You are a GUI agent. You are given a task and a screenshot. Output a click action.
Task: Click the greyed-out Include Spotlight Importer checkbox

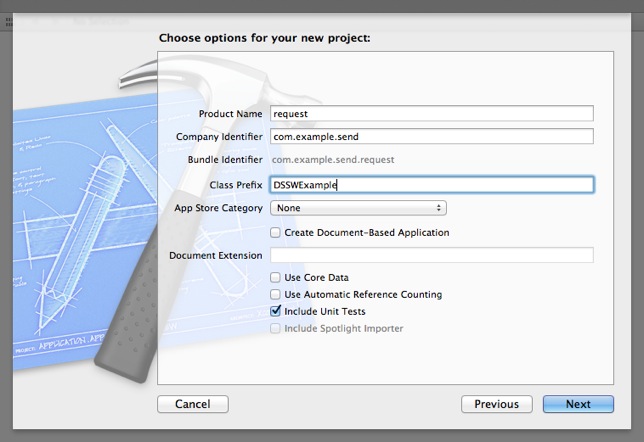(x=276, y=329)
